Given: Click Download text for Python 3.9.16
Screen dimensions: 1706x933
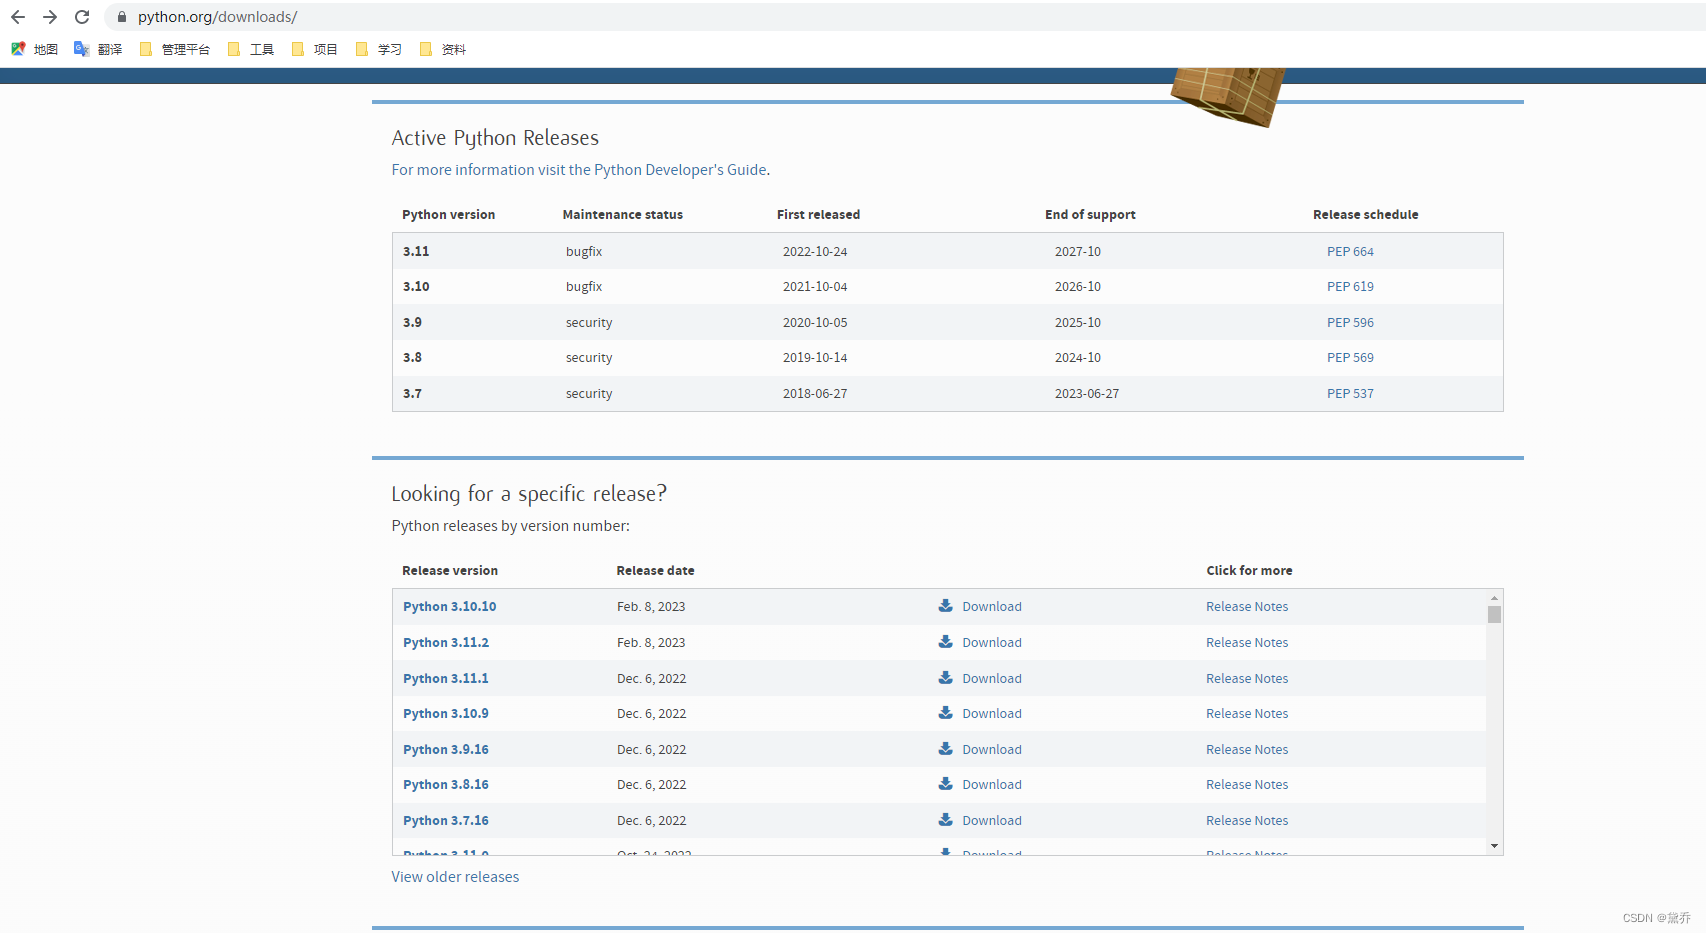Looking at the screenshot, I should tap(992, 750).
